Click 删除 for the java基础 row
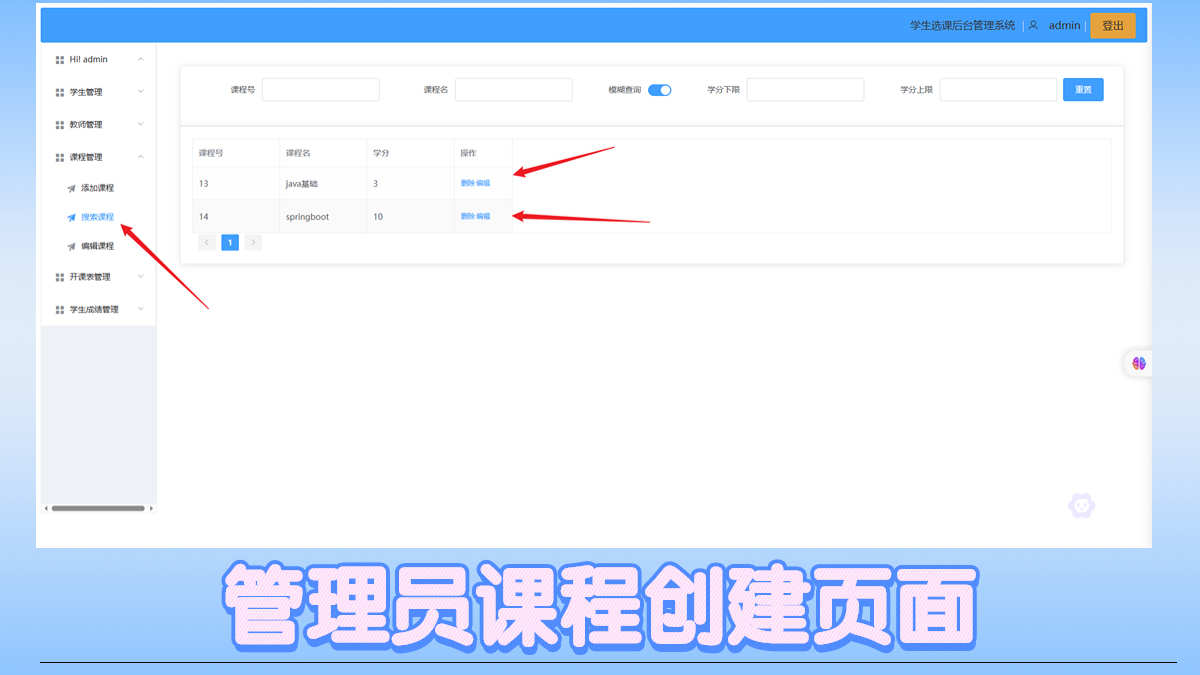Image resolution: width=1200 pixels, height=675 pixels. coord(468,184)
